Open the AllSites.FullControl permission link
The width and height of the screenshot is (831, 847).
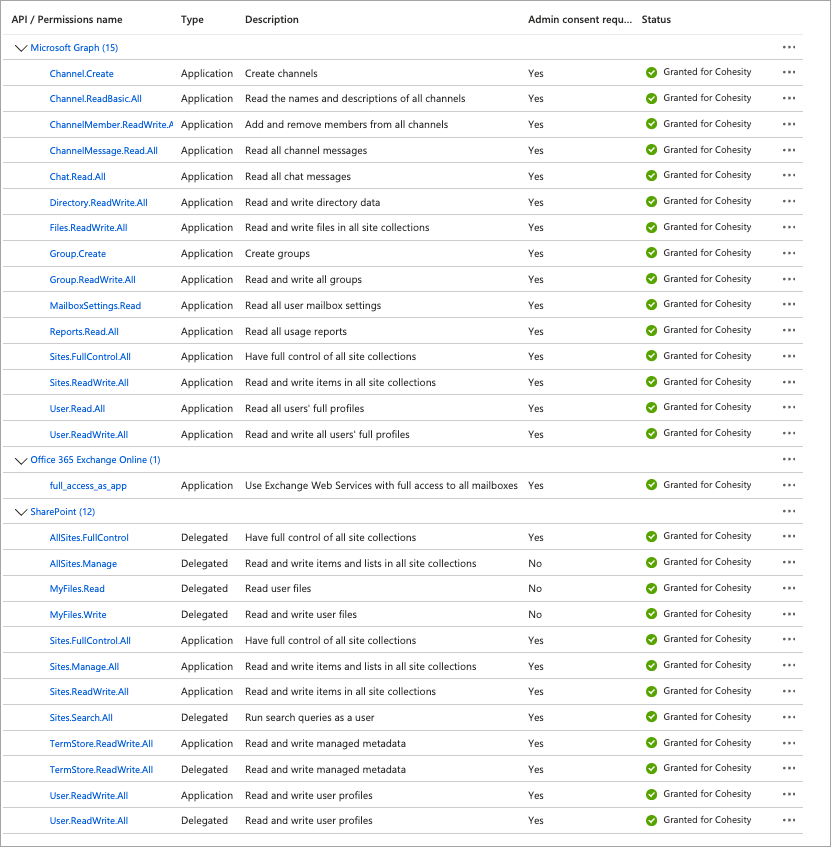89,537
